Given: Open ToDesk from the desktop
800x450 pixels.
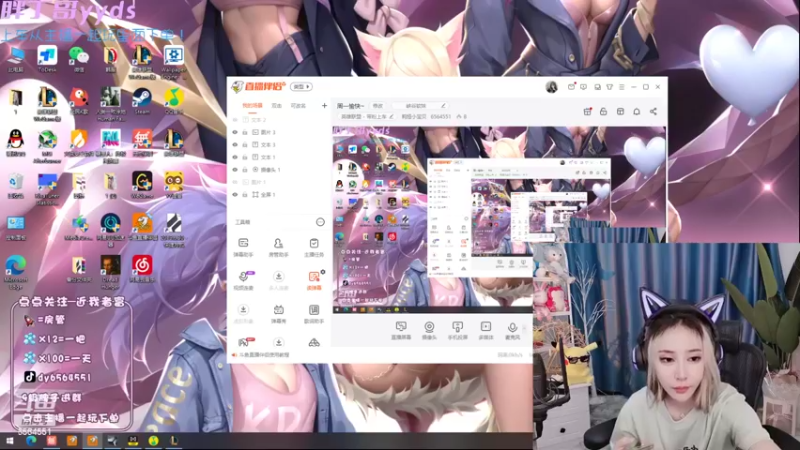Looking at the screenshot, I should pos(47,59).
